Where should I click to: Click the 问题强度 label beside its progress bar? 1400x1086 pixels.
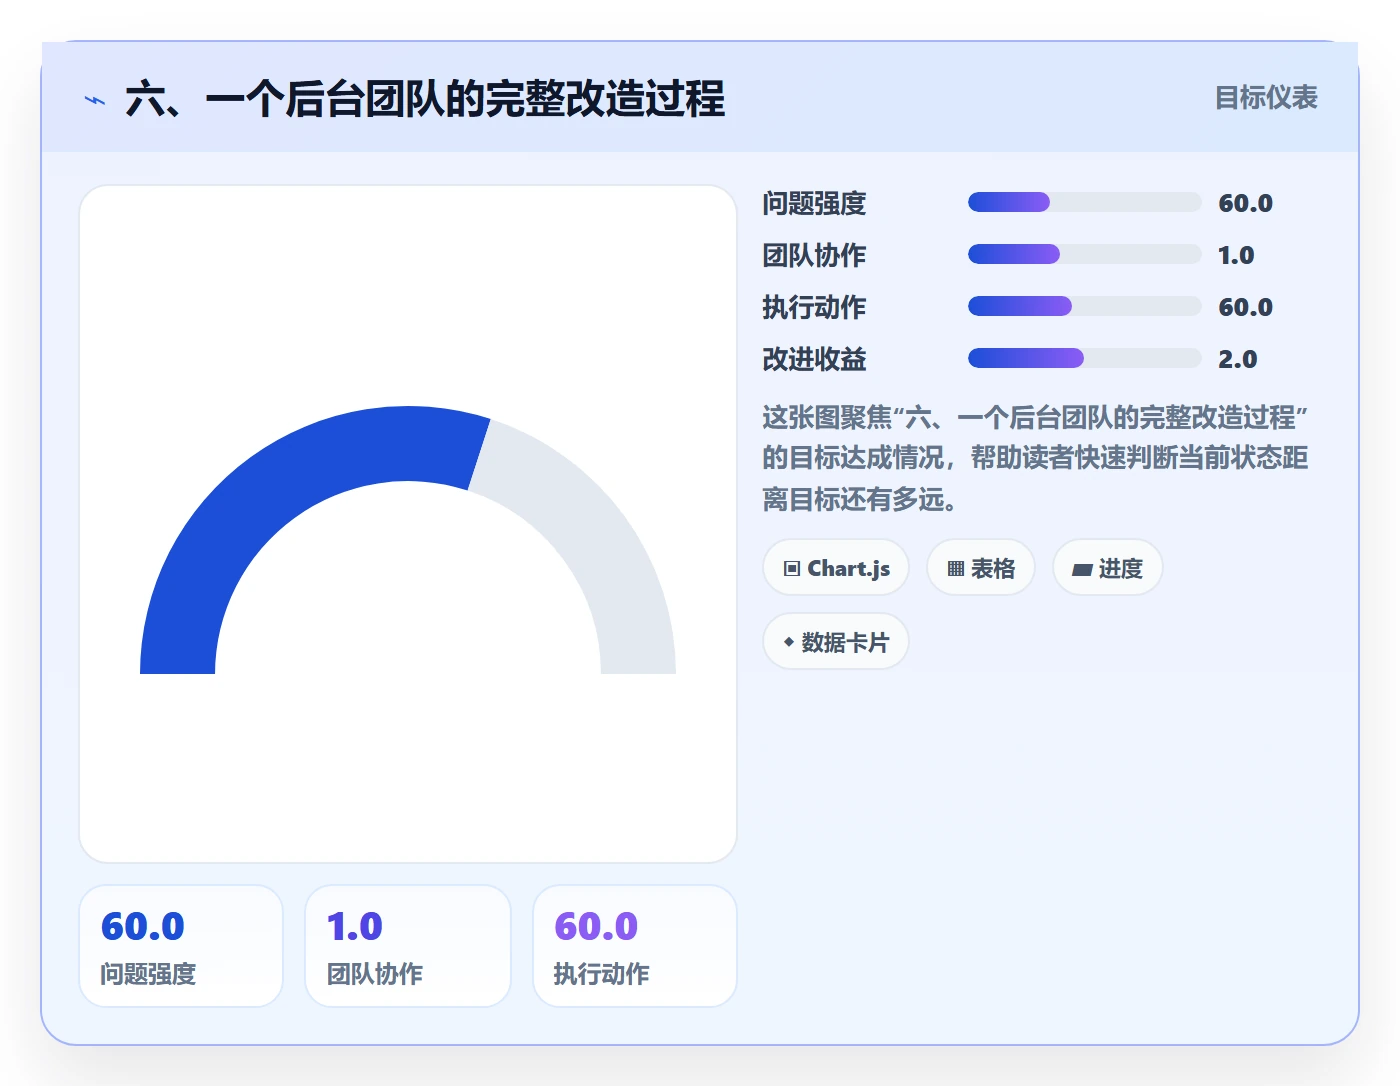[814, 203]
